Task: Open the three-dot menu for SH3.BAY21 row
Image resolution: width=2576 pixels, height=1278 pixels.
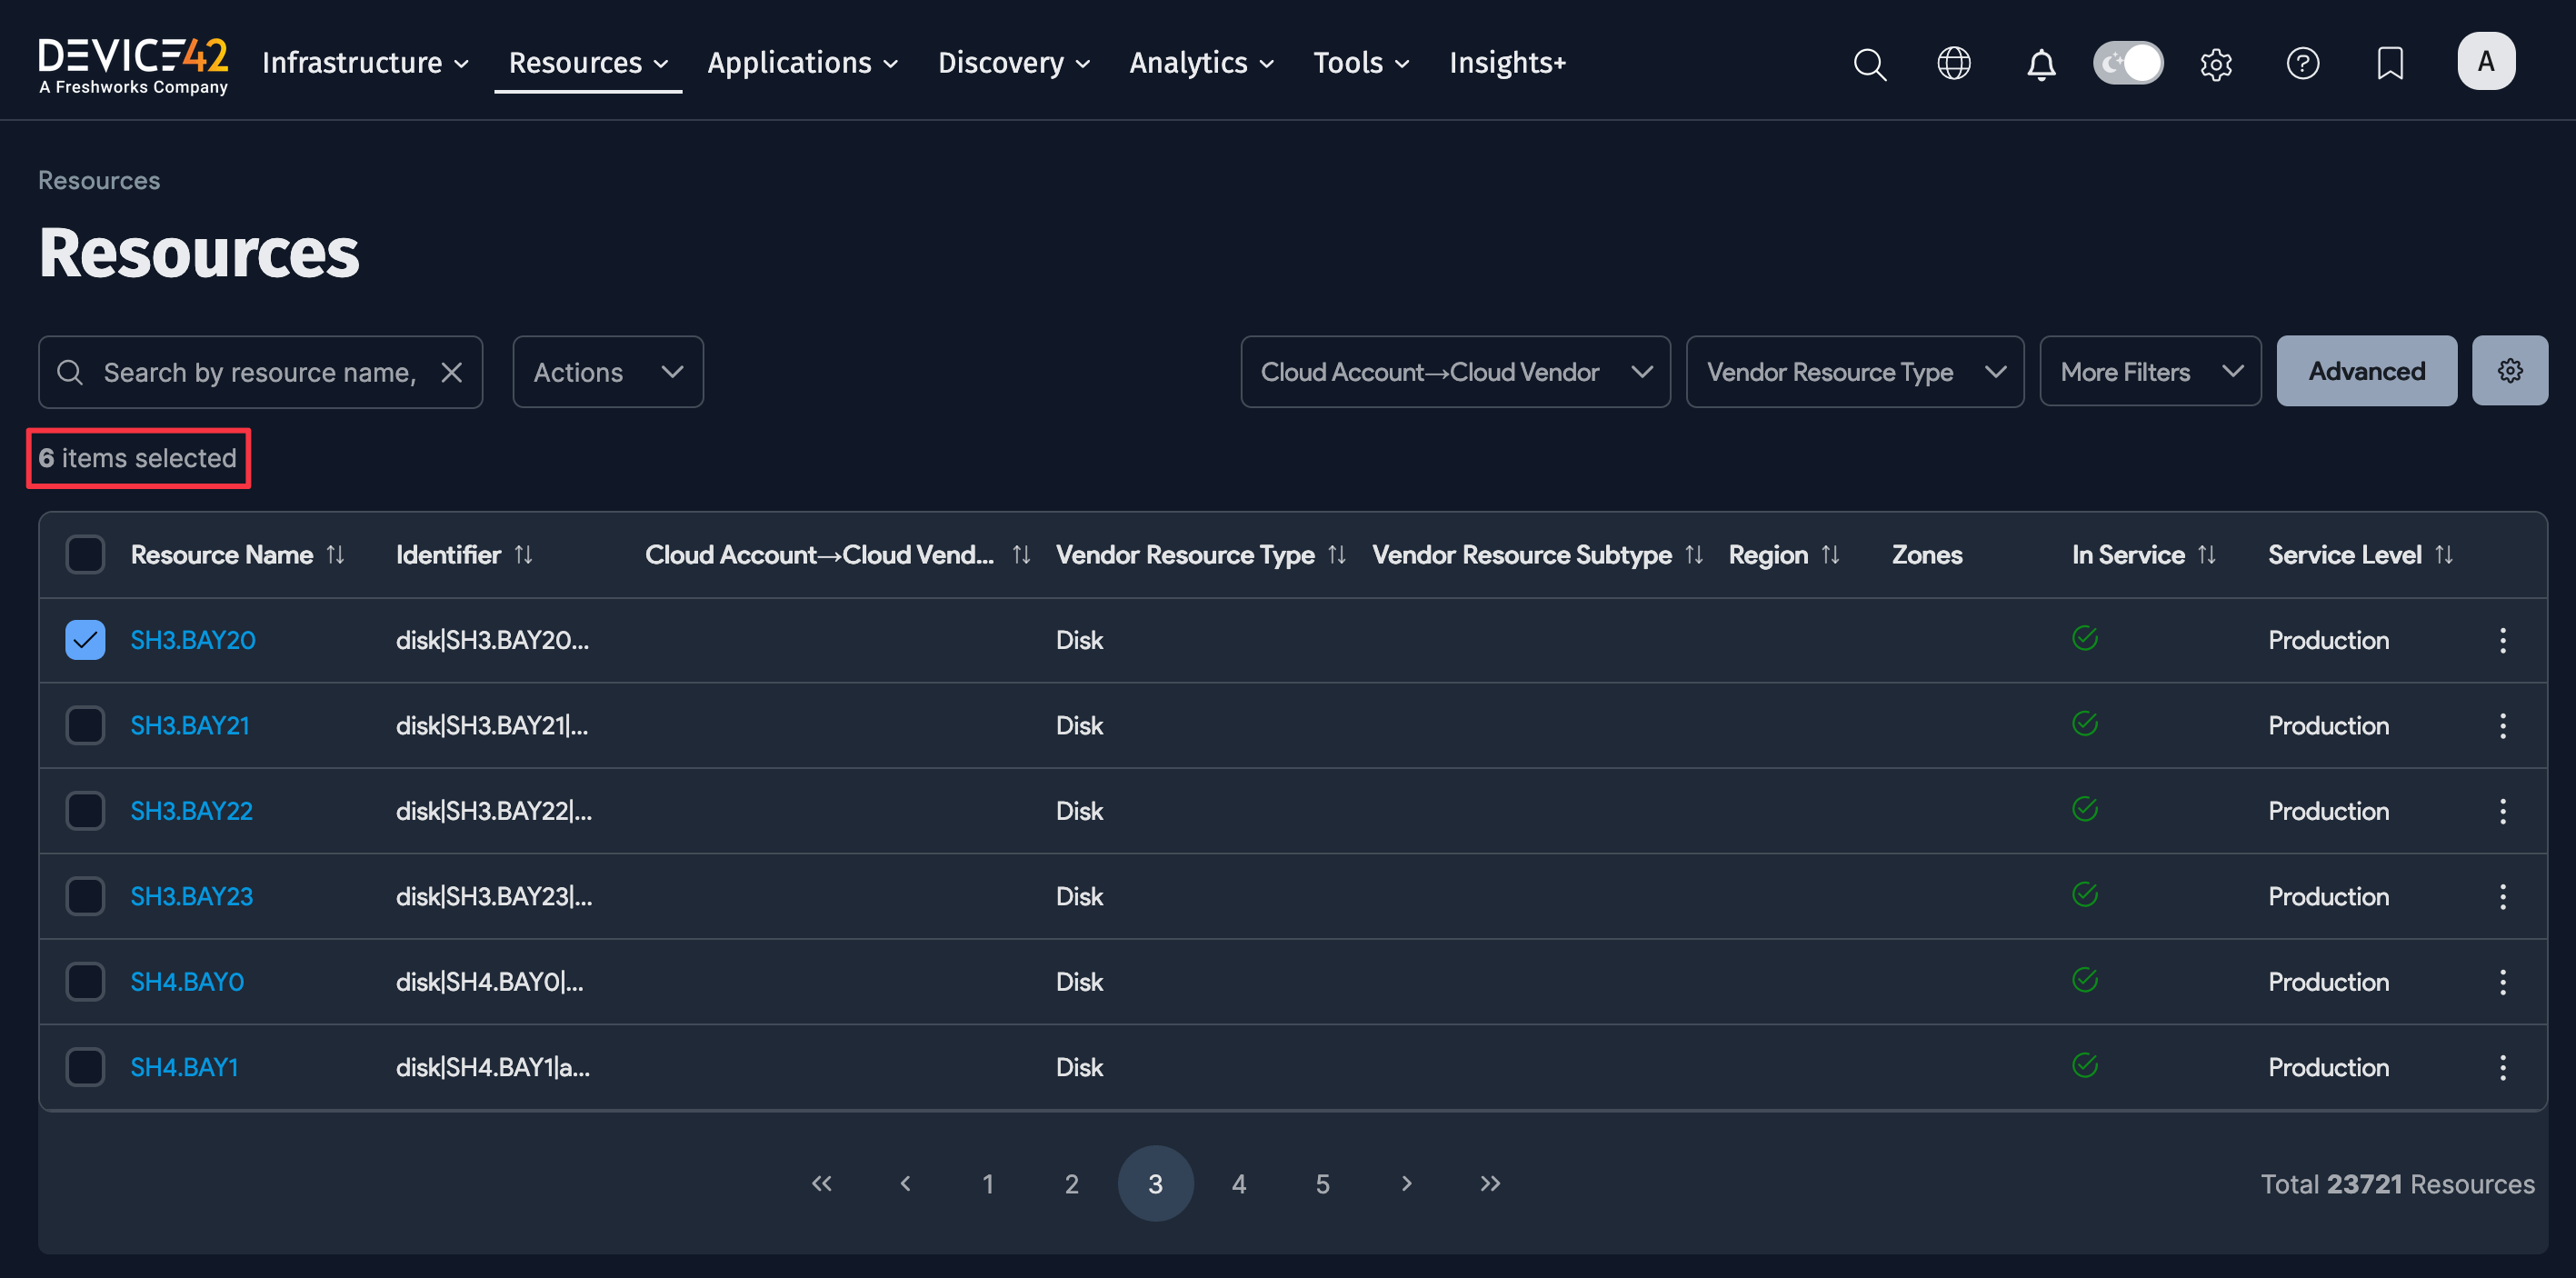Action: click(2503, 725)
